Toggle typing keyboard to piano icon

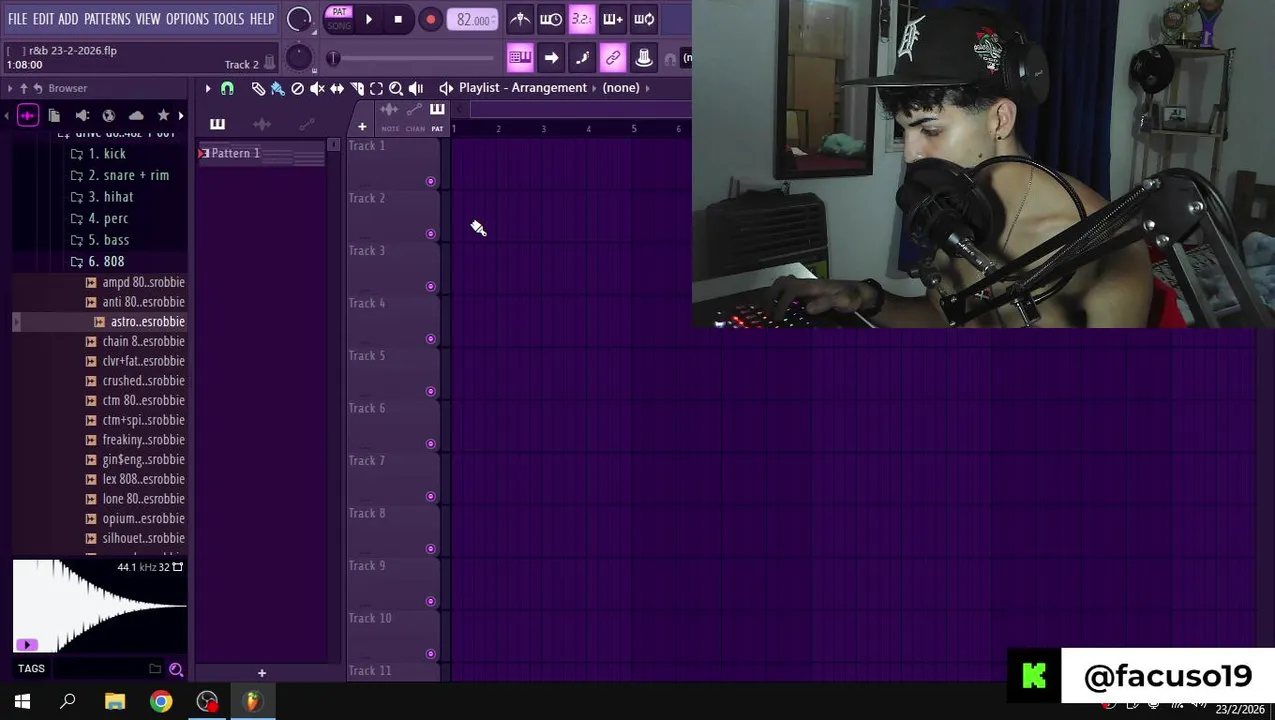pos(520,58)
